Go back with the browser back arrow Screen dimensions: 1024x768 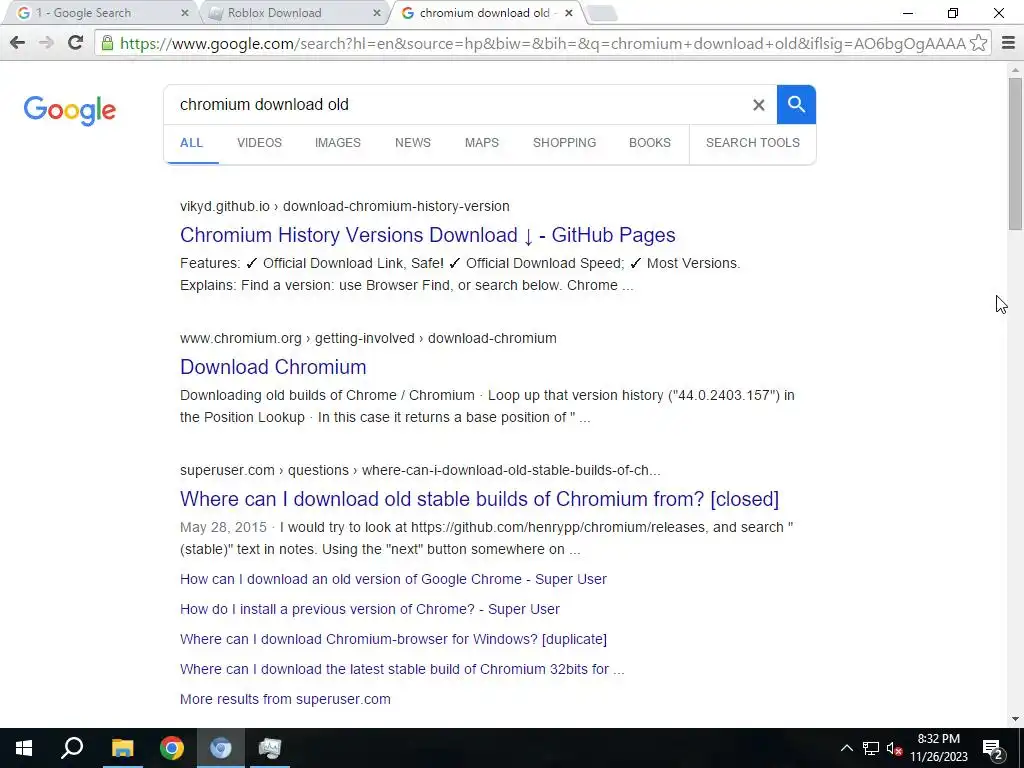(18, 43)
